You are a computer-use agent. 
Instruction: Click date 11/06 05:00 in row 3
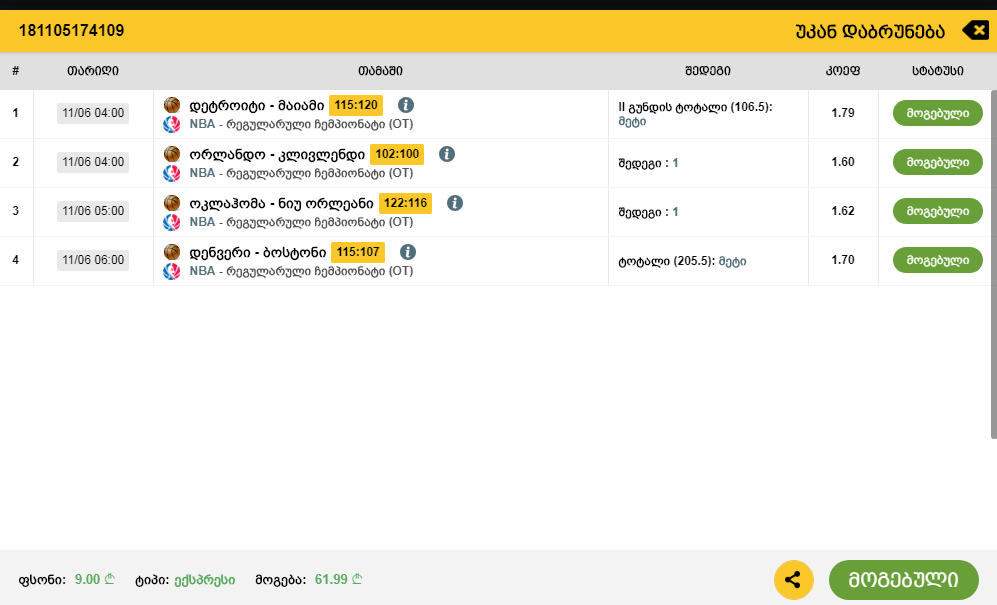point(93,211)
